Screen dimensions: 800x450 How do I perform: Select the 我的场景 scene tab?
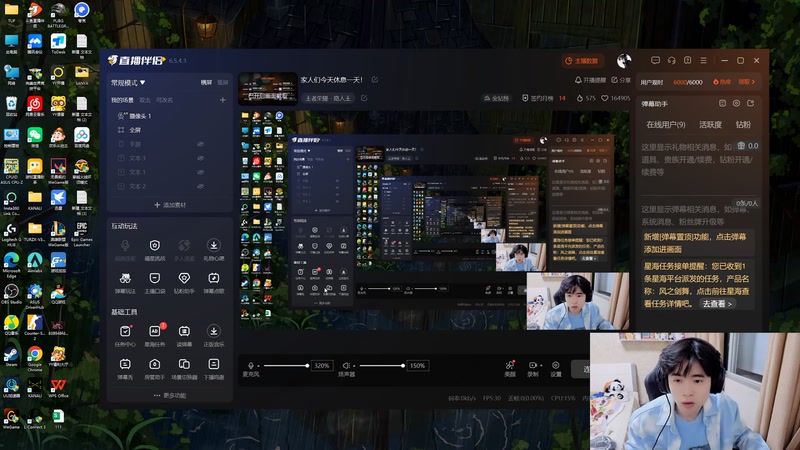tap(122, 100)
